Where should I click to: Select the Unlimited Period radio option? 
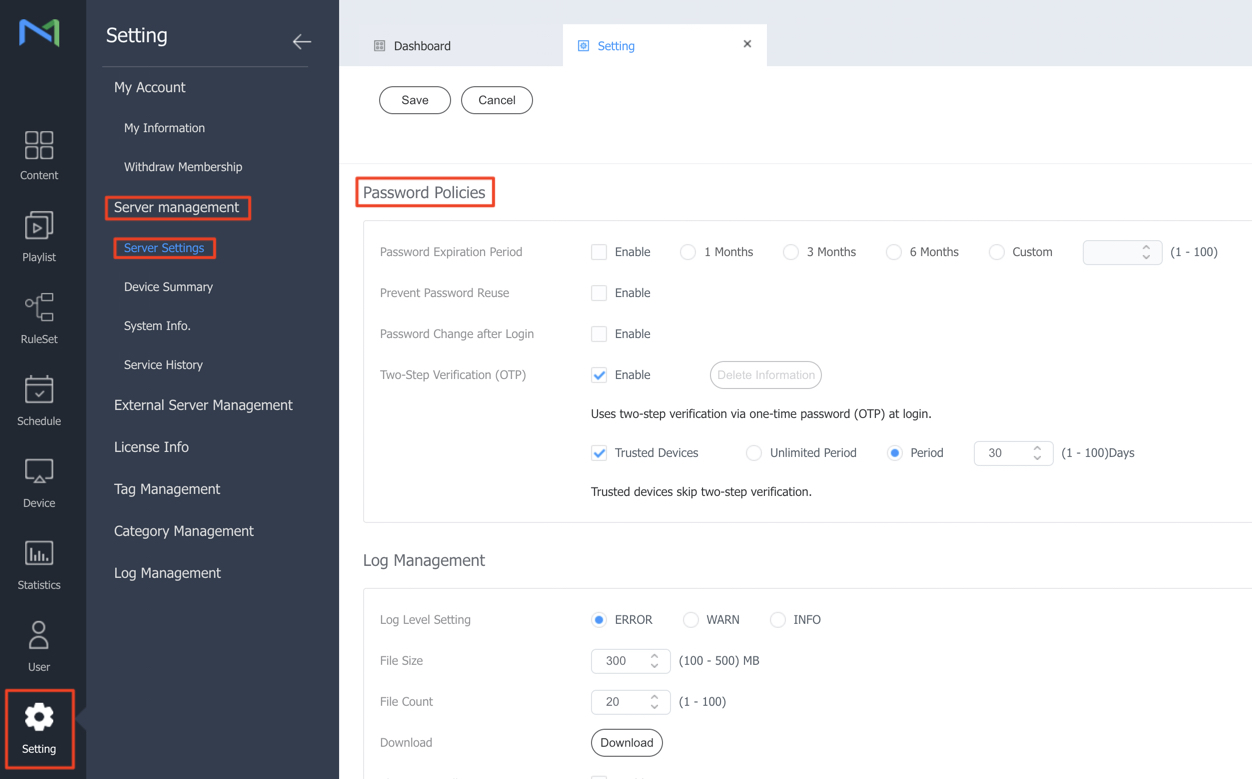pos(754,453)
